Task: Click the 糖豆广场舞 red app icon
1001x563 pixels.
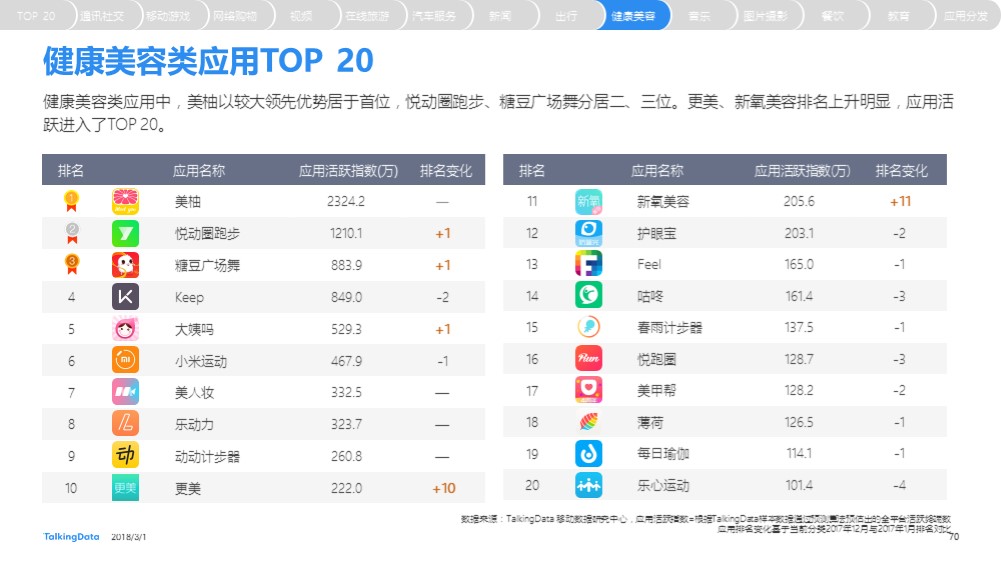Action: (x=125, y=265)
